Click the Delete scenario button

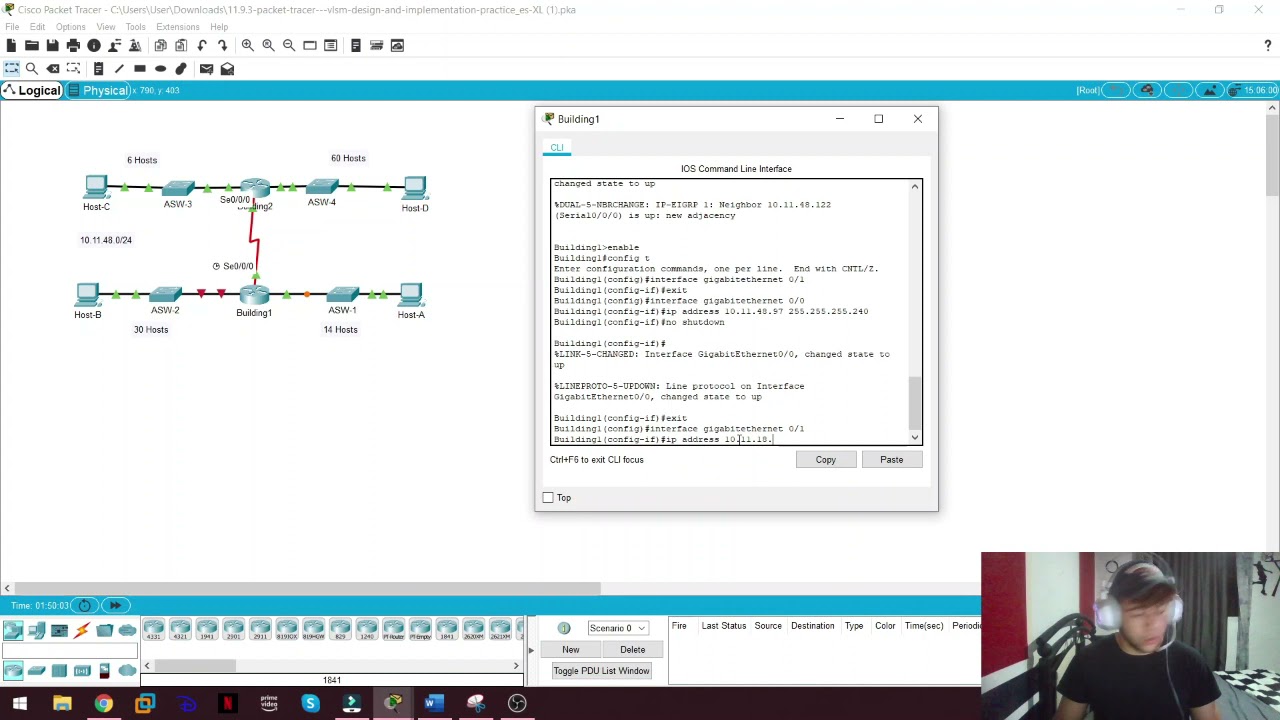pos(632,650)
